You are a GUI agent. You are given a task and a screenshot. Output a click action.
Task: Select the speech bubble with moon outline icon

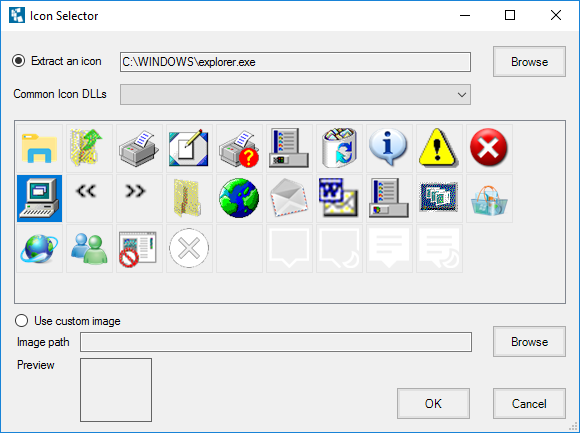coord(339,248)
